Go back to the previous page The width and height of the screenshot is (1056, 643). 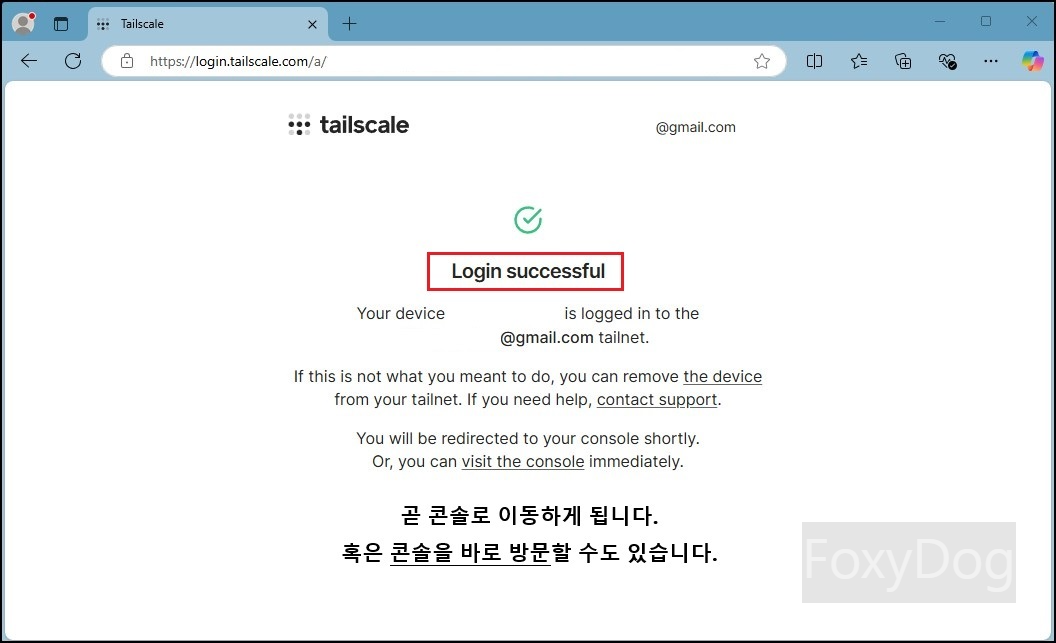[x=29, y=61]
